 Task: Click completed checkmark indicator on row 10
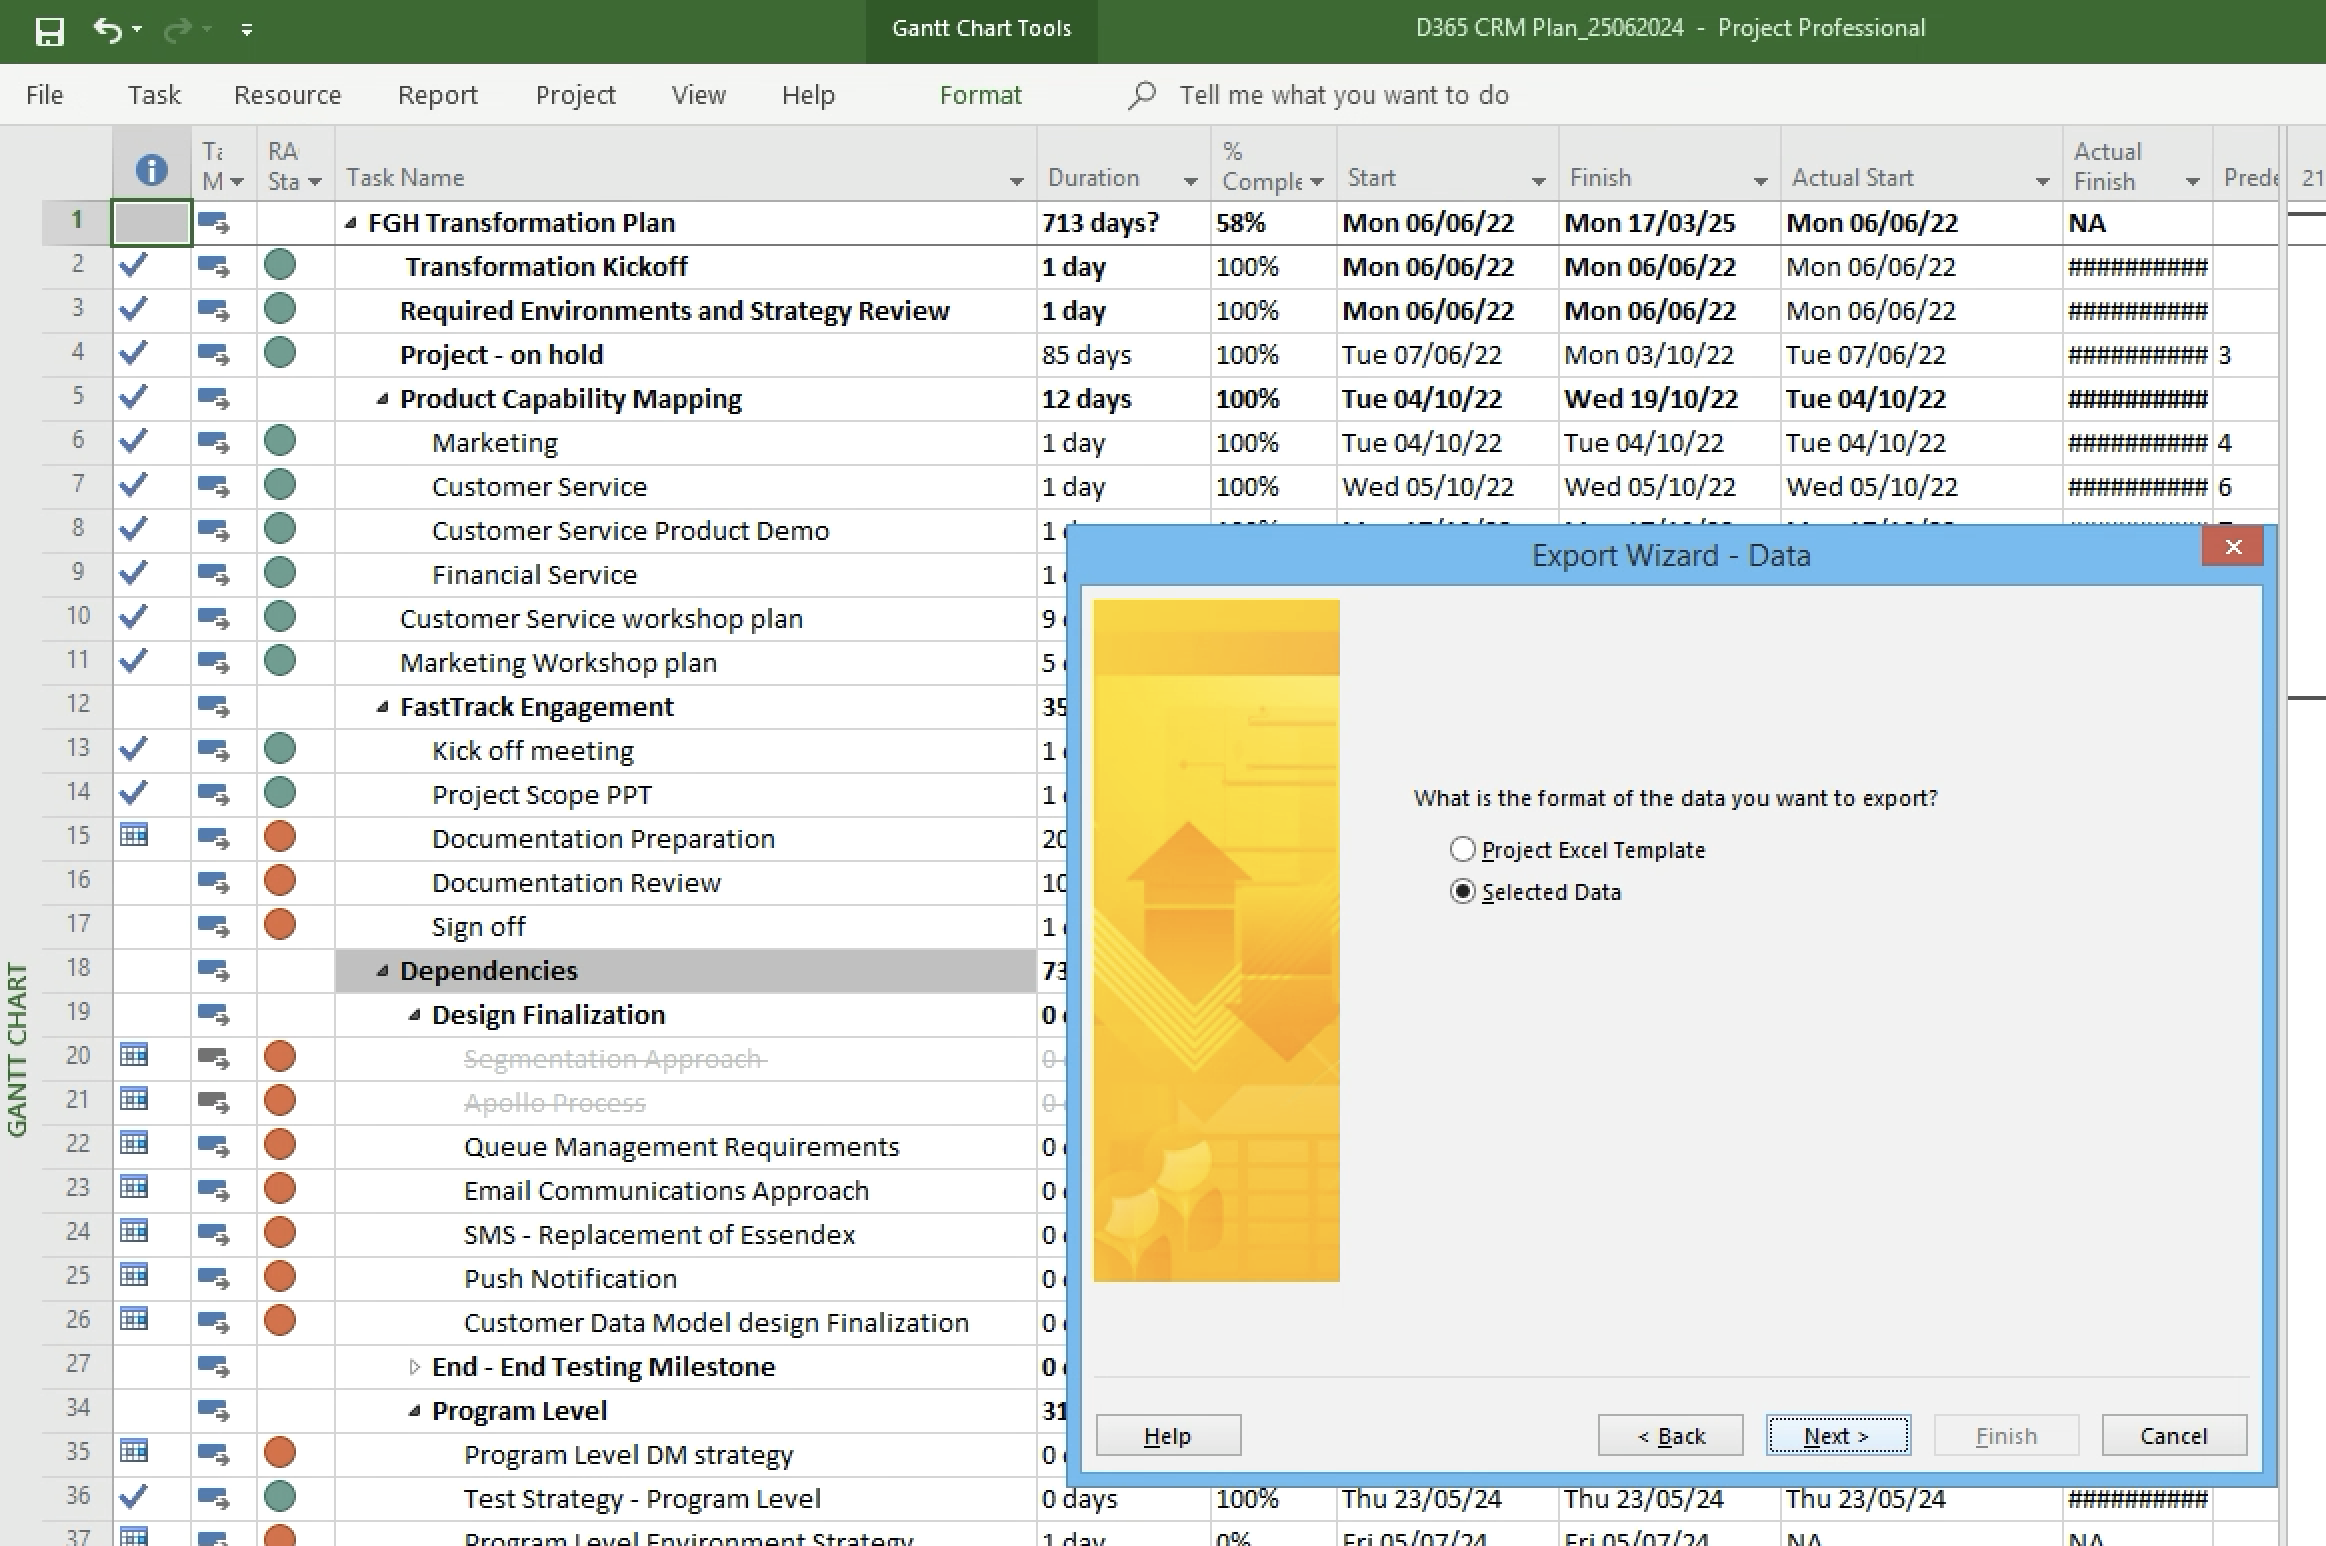pyautogui.click(x=134, y=617)
